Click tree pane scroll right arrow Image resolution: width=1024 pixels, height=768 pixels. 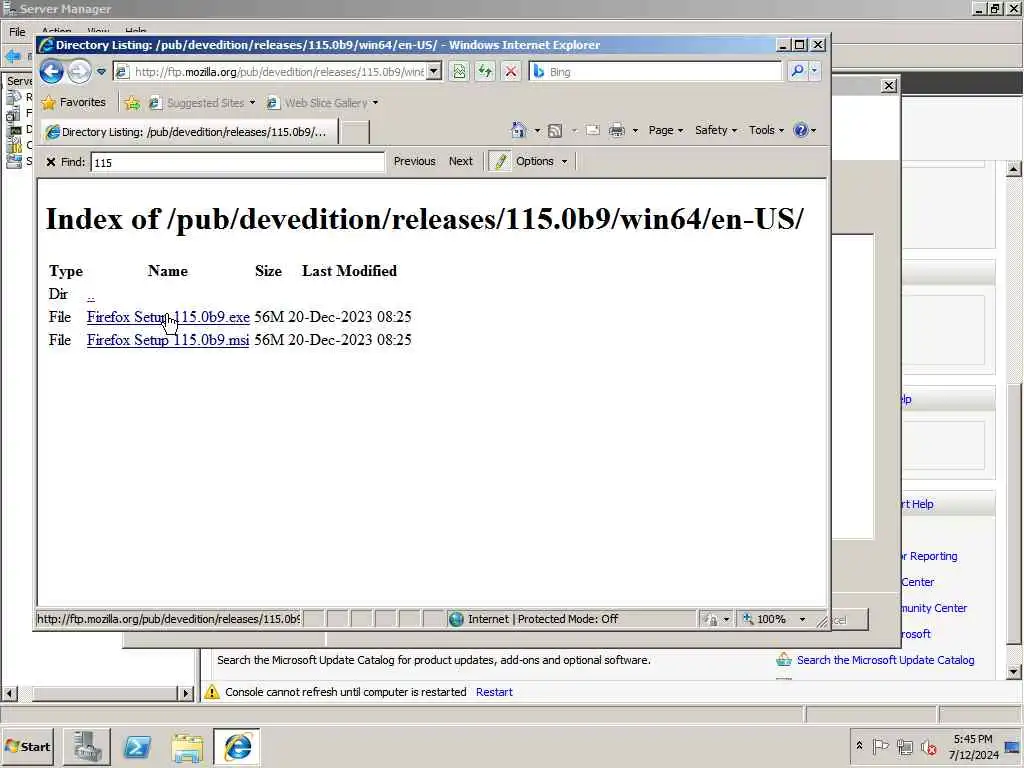pos(187,693)
